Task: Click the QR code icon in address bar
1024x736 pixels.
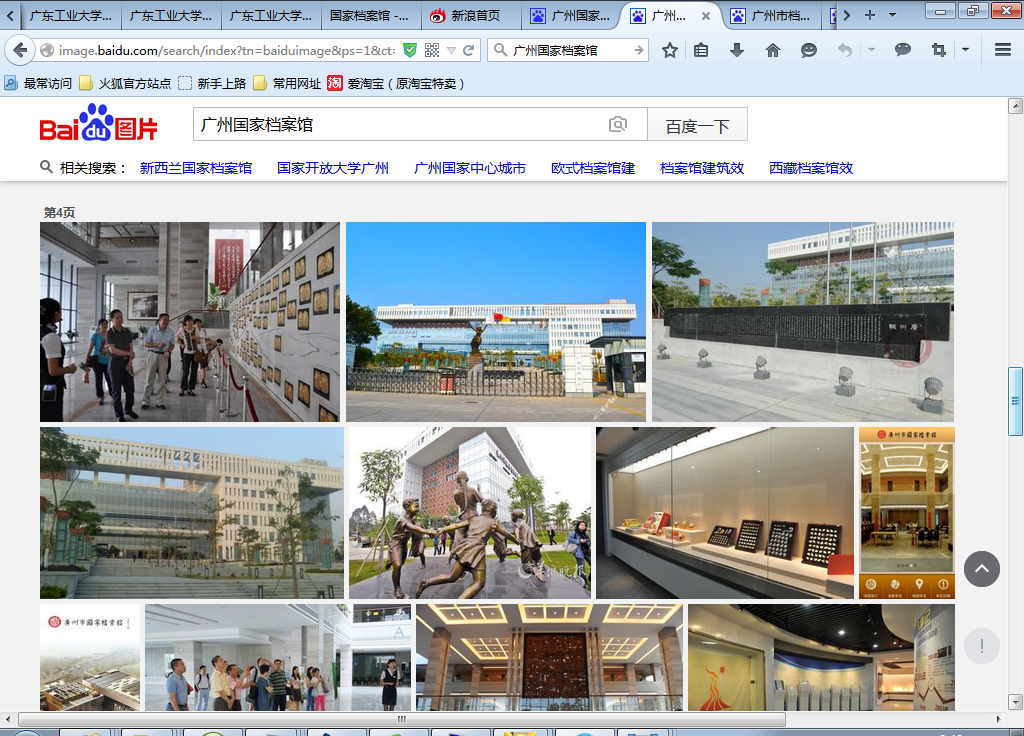Action: coord(431,50)
